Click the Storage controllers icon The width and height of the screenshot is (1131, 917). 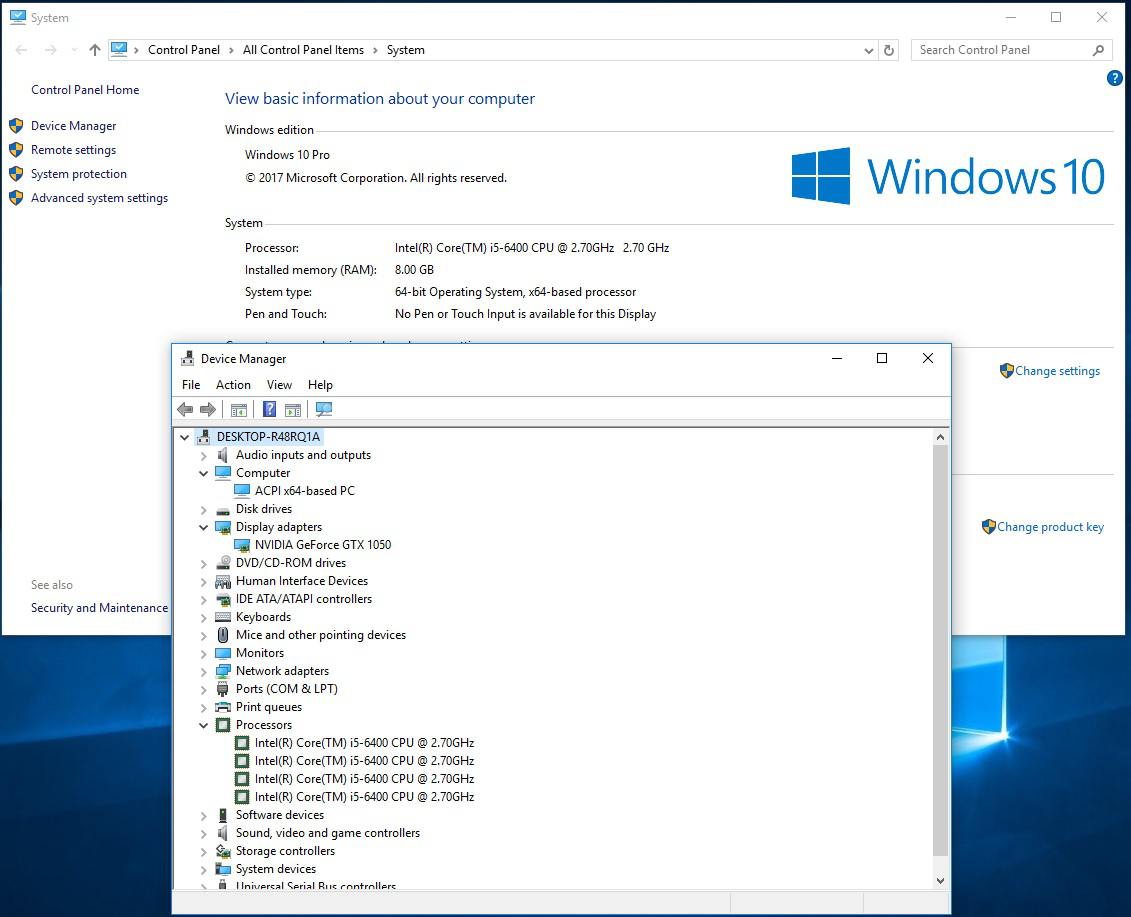(223, 851)
